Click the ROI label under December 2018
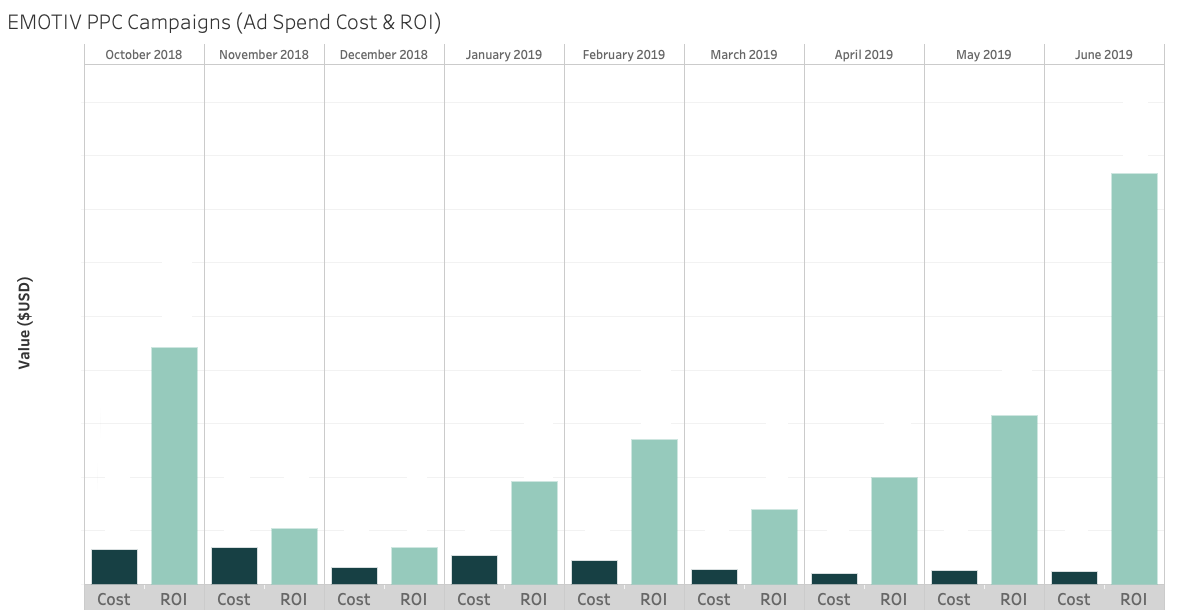 [414, 599]
